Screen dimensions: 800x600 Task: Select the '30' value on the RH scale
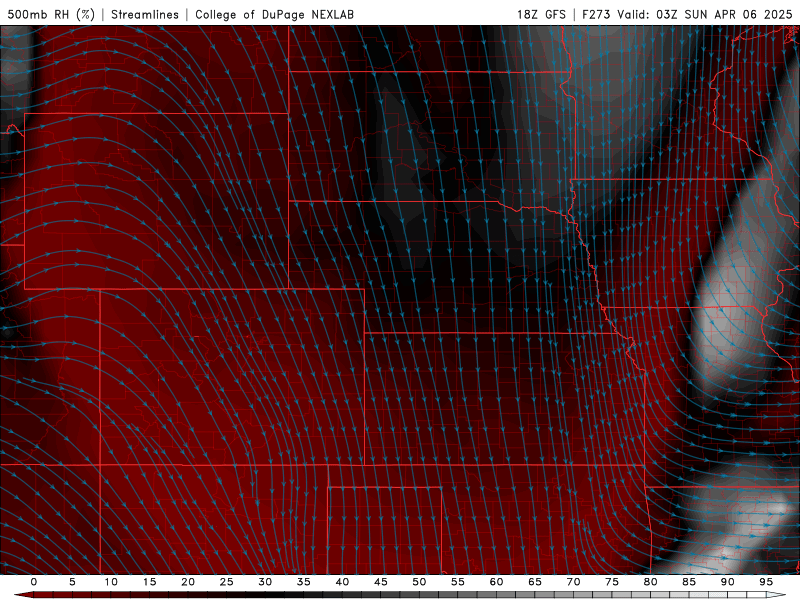tap(265, 582)
